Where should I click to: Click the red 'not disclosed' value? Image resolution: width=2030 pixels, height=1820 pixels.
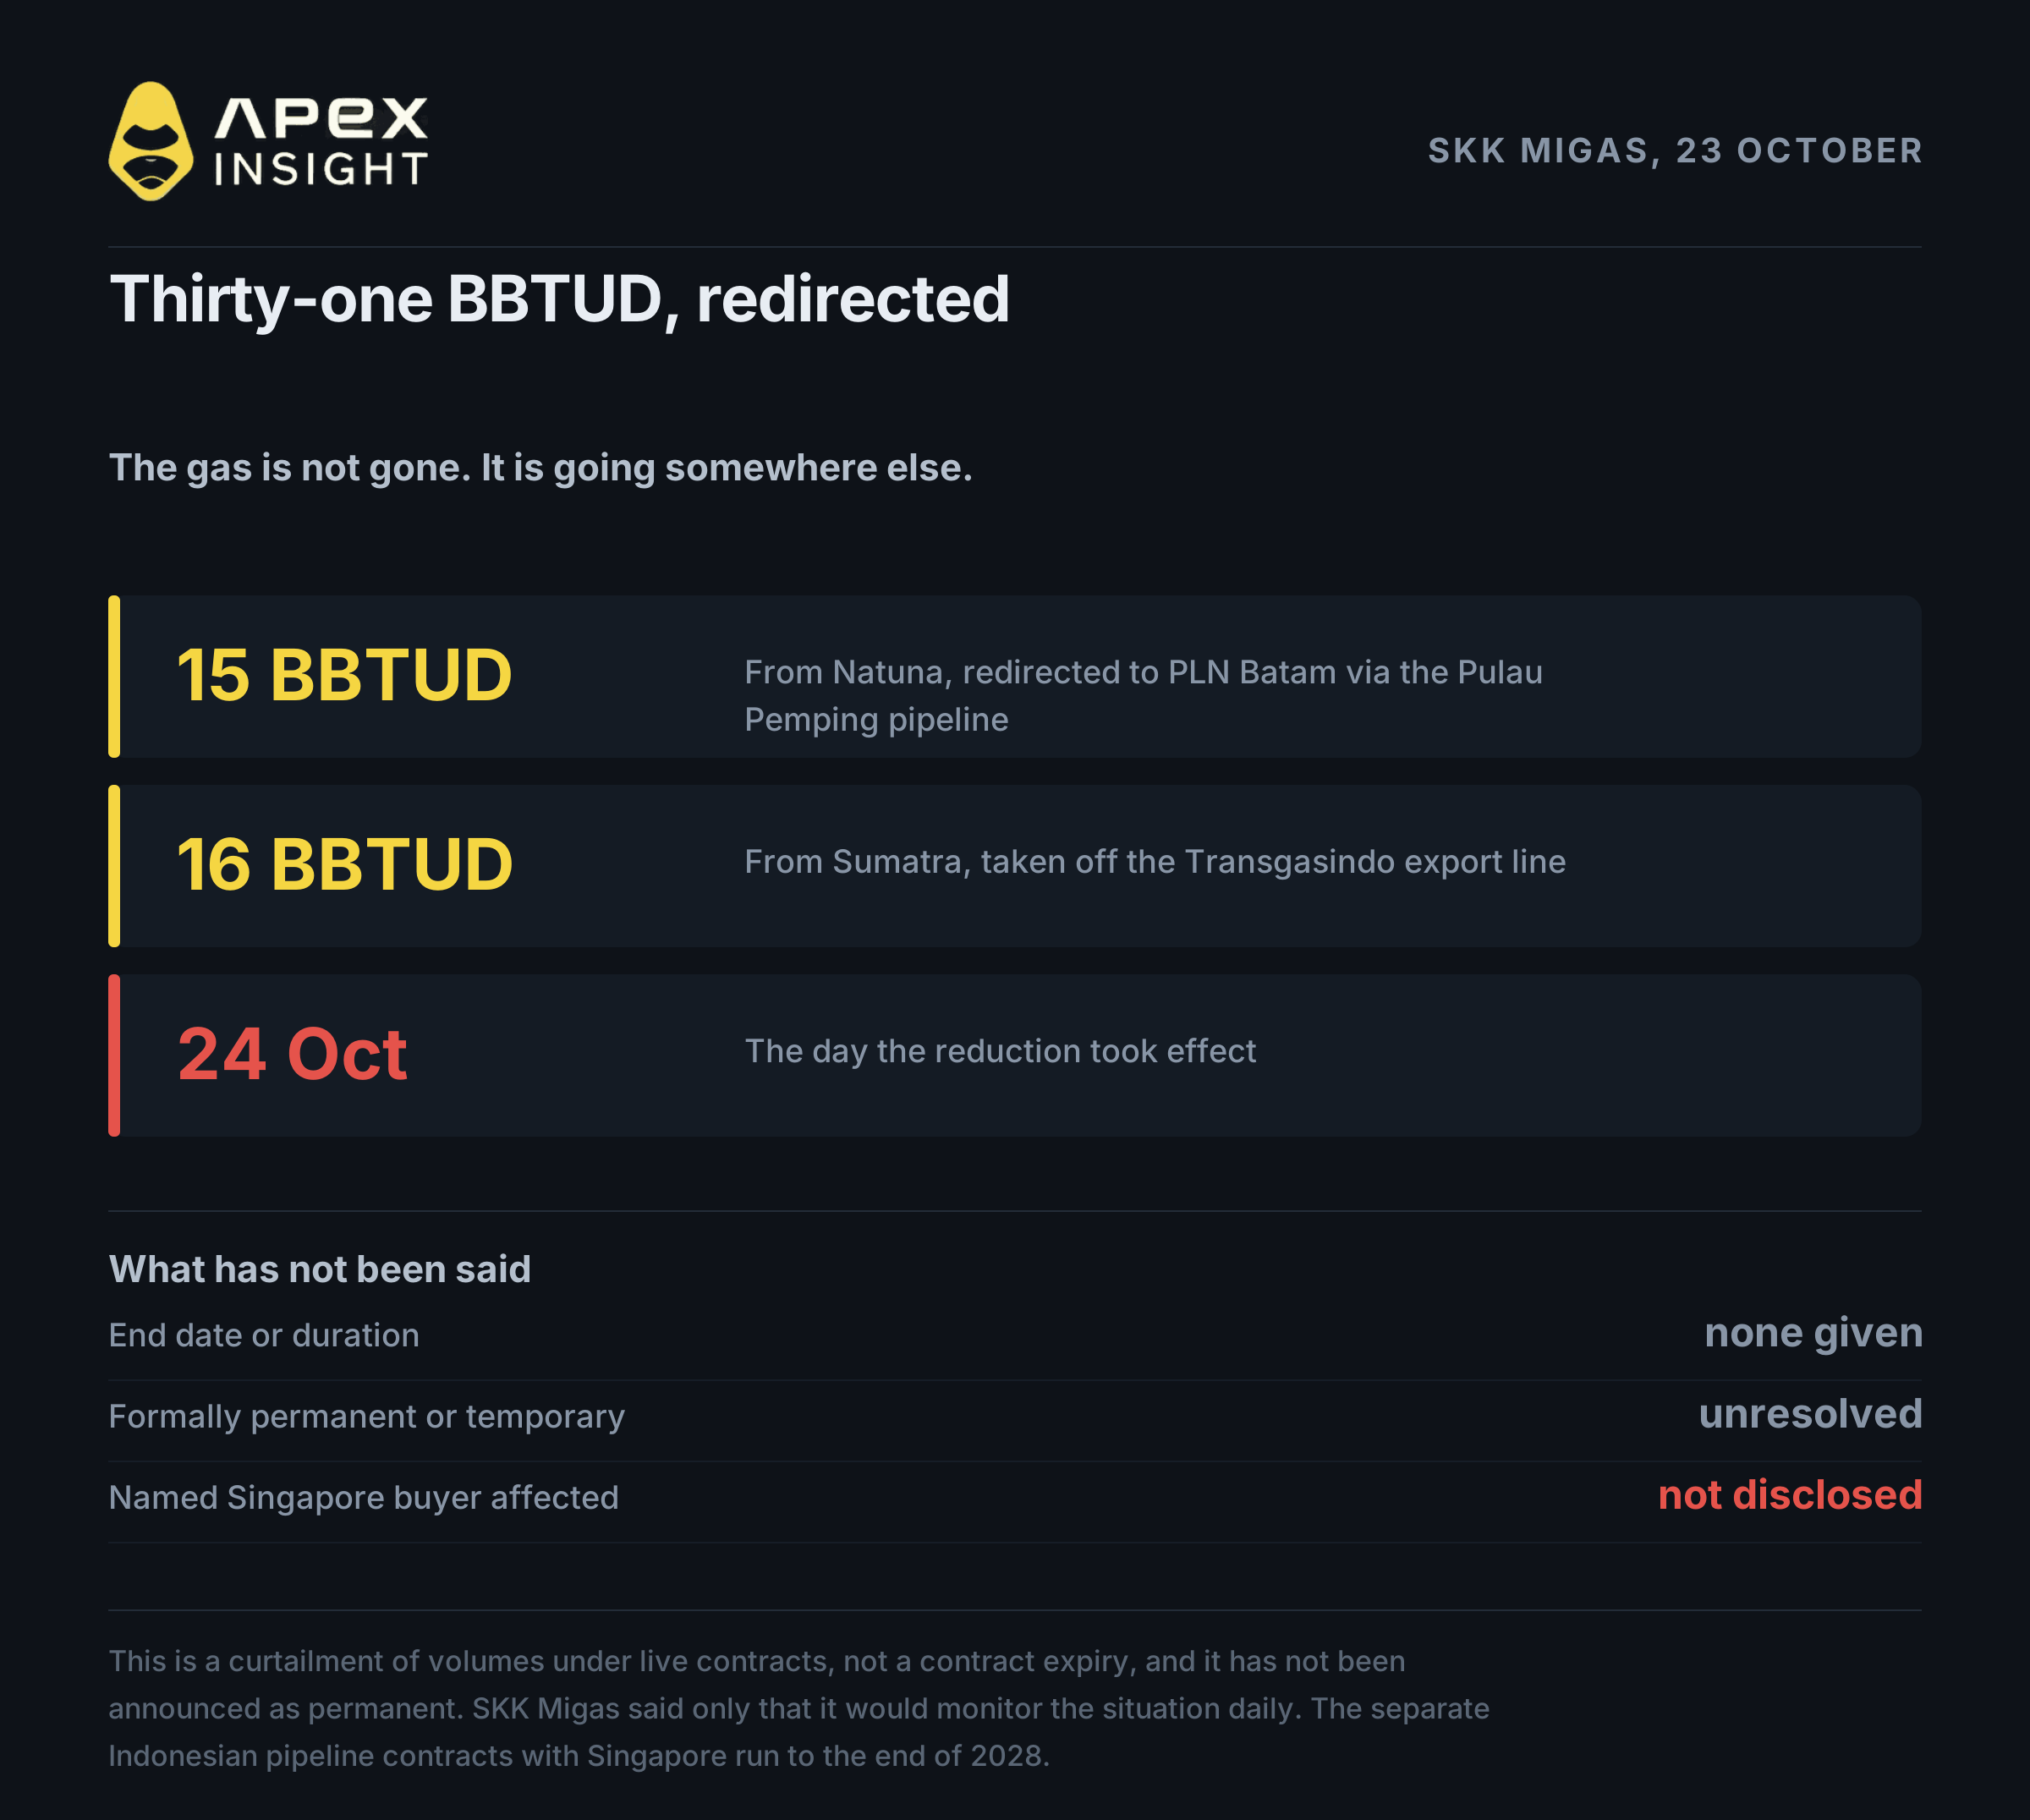pyautogui.click(x=1790, y=1495)
